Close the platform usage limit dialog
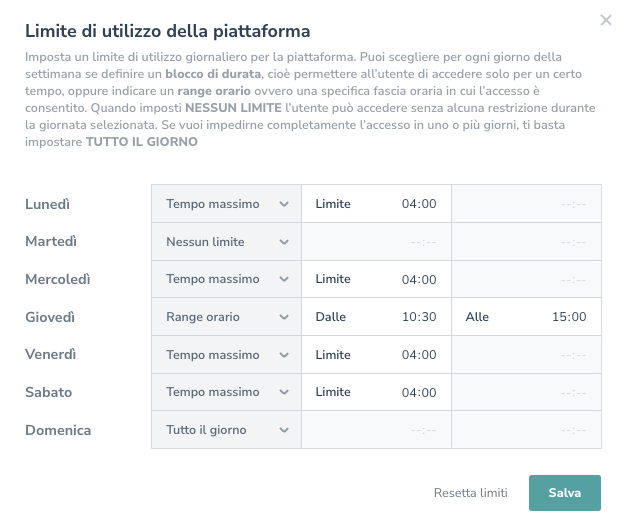The image size is (623, 527). coord(605,20)
